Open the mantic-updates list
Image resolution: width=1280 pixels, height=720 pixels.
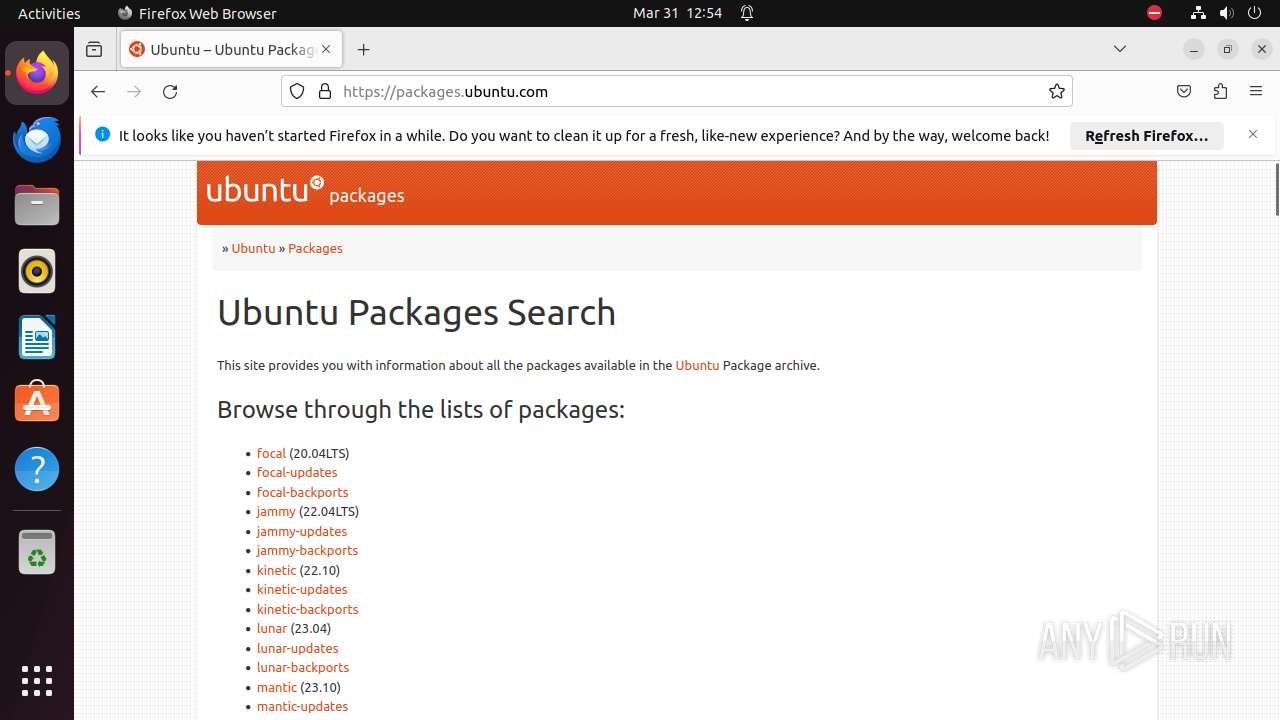[x=302, y=706]
